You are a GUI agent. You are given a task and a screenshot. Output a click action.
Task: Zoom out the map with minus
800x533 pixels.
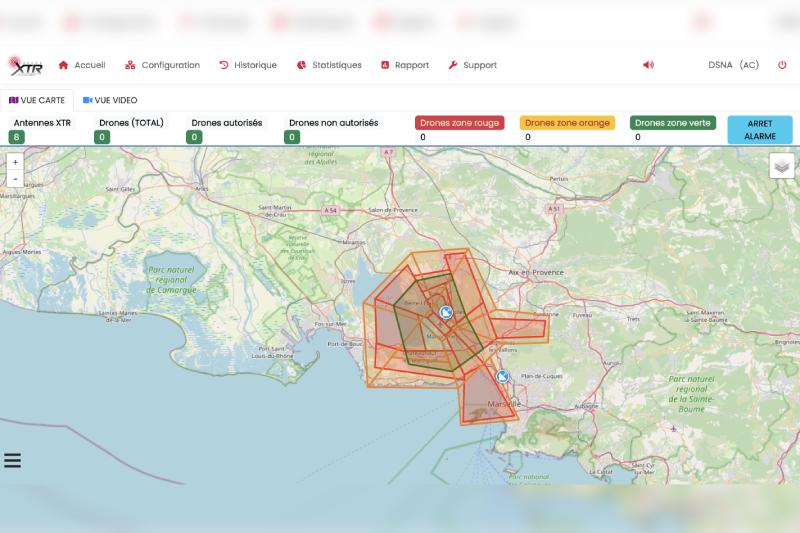click(x=15, y=179)
